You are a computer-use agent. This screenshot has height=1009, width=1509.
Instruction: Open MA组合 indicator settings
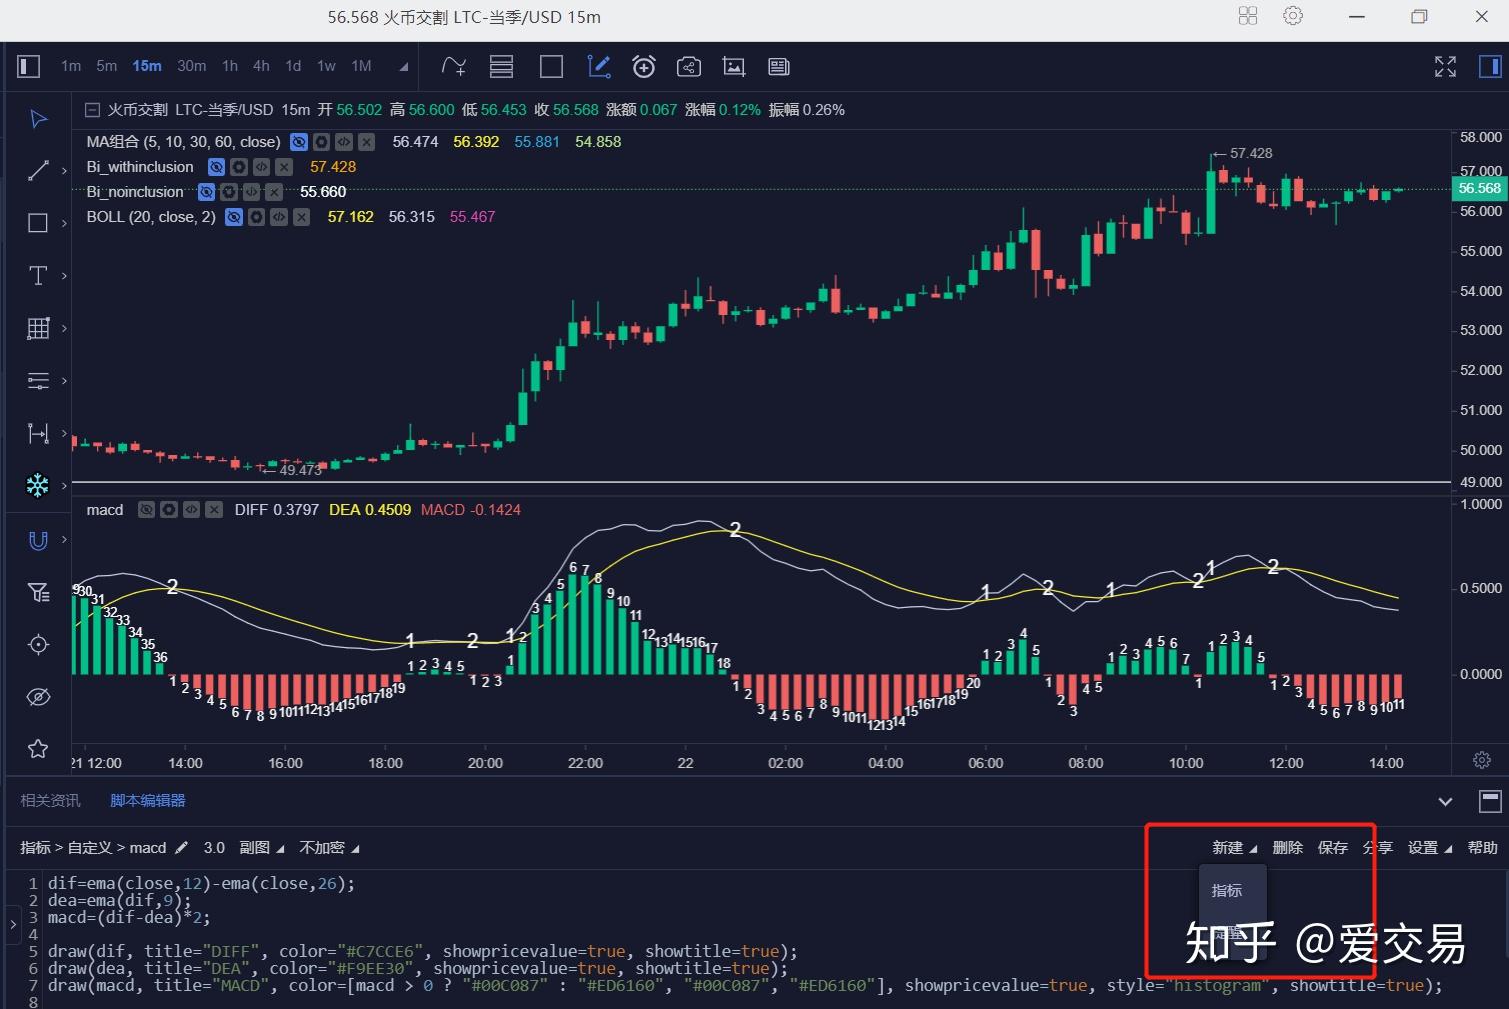[x=321, y=142]
